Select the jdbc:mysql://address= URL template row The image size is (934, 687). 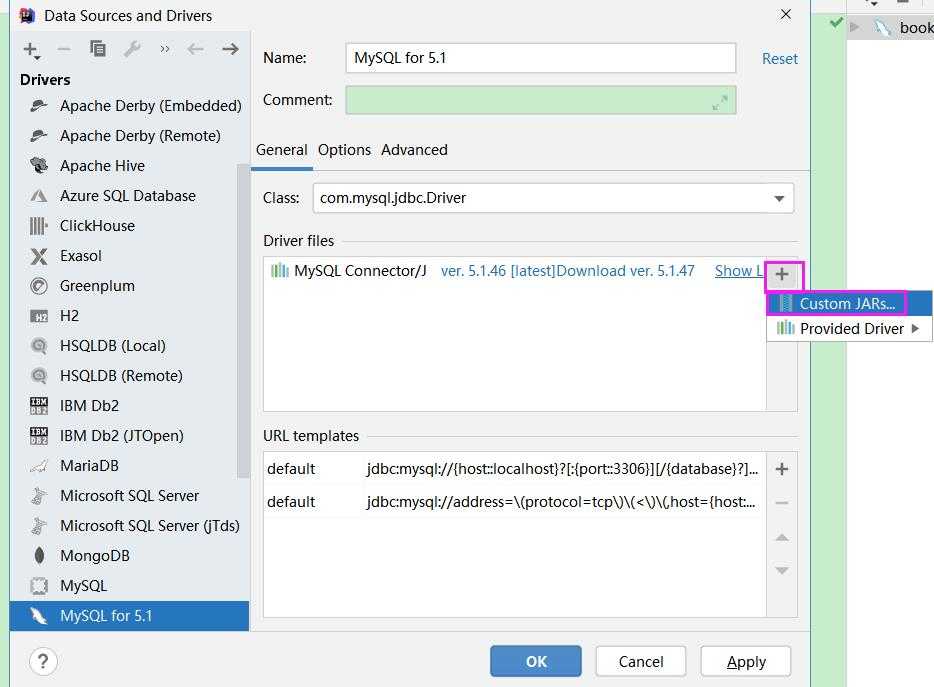pos(513,502)
